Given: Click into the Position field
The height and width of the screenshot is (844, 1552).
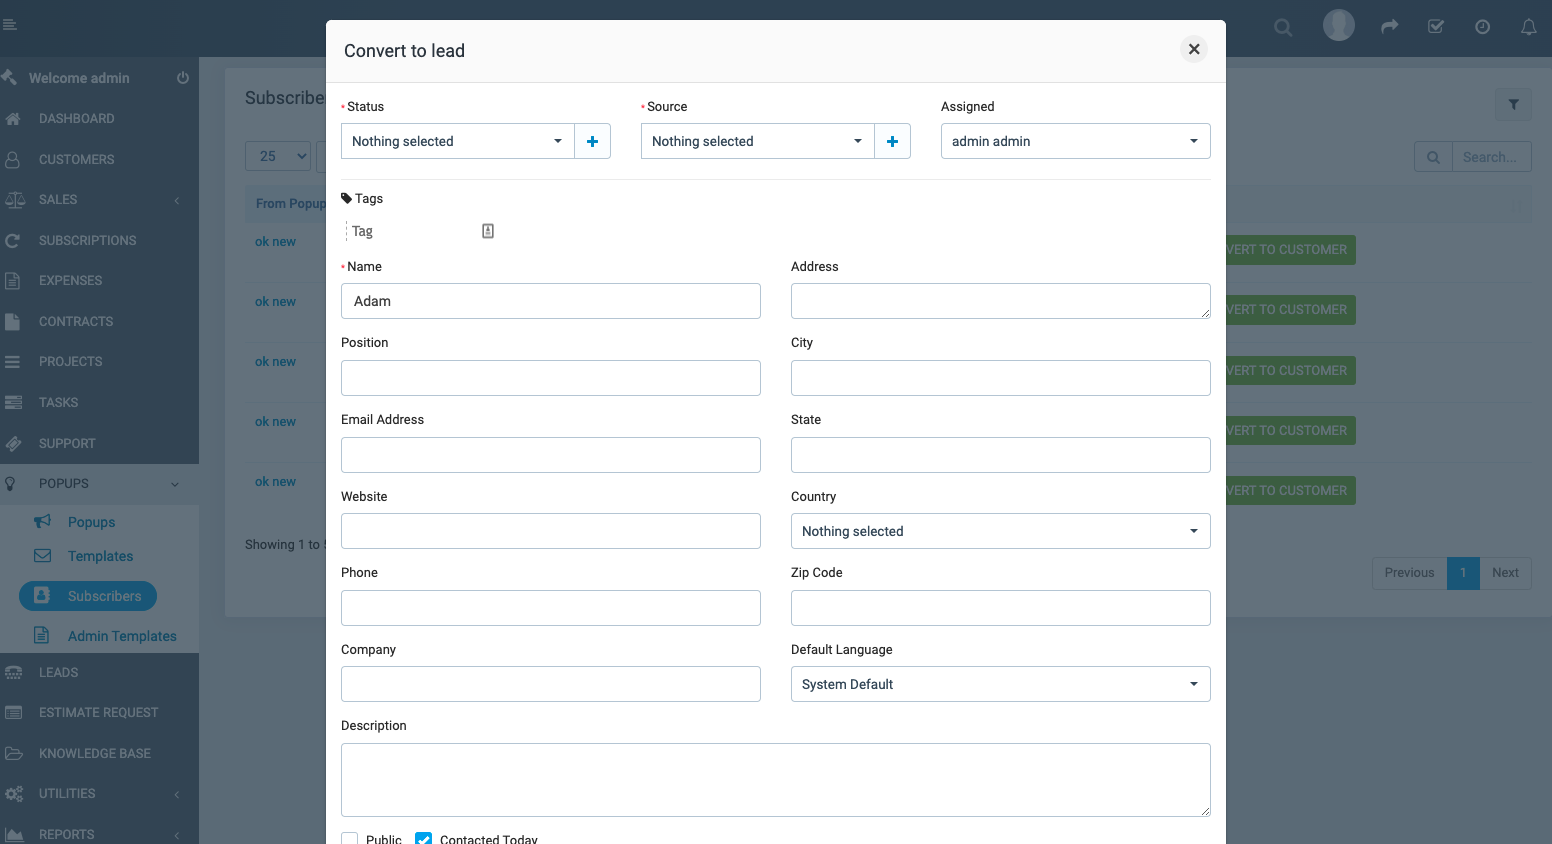Looking at the screenshot, I should [551, 378].
